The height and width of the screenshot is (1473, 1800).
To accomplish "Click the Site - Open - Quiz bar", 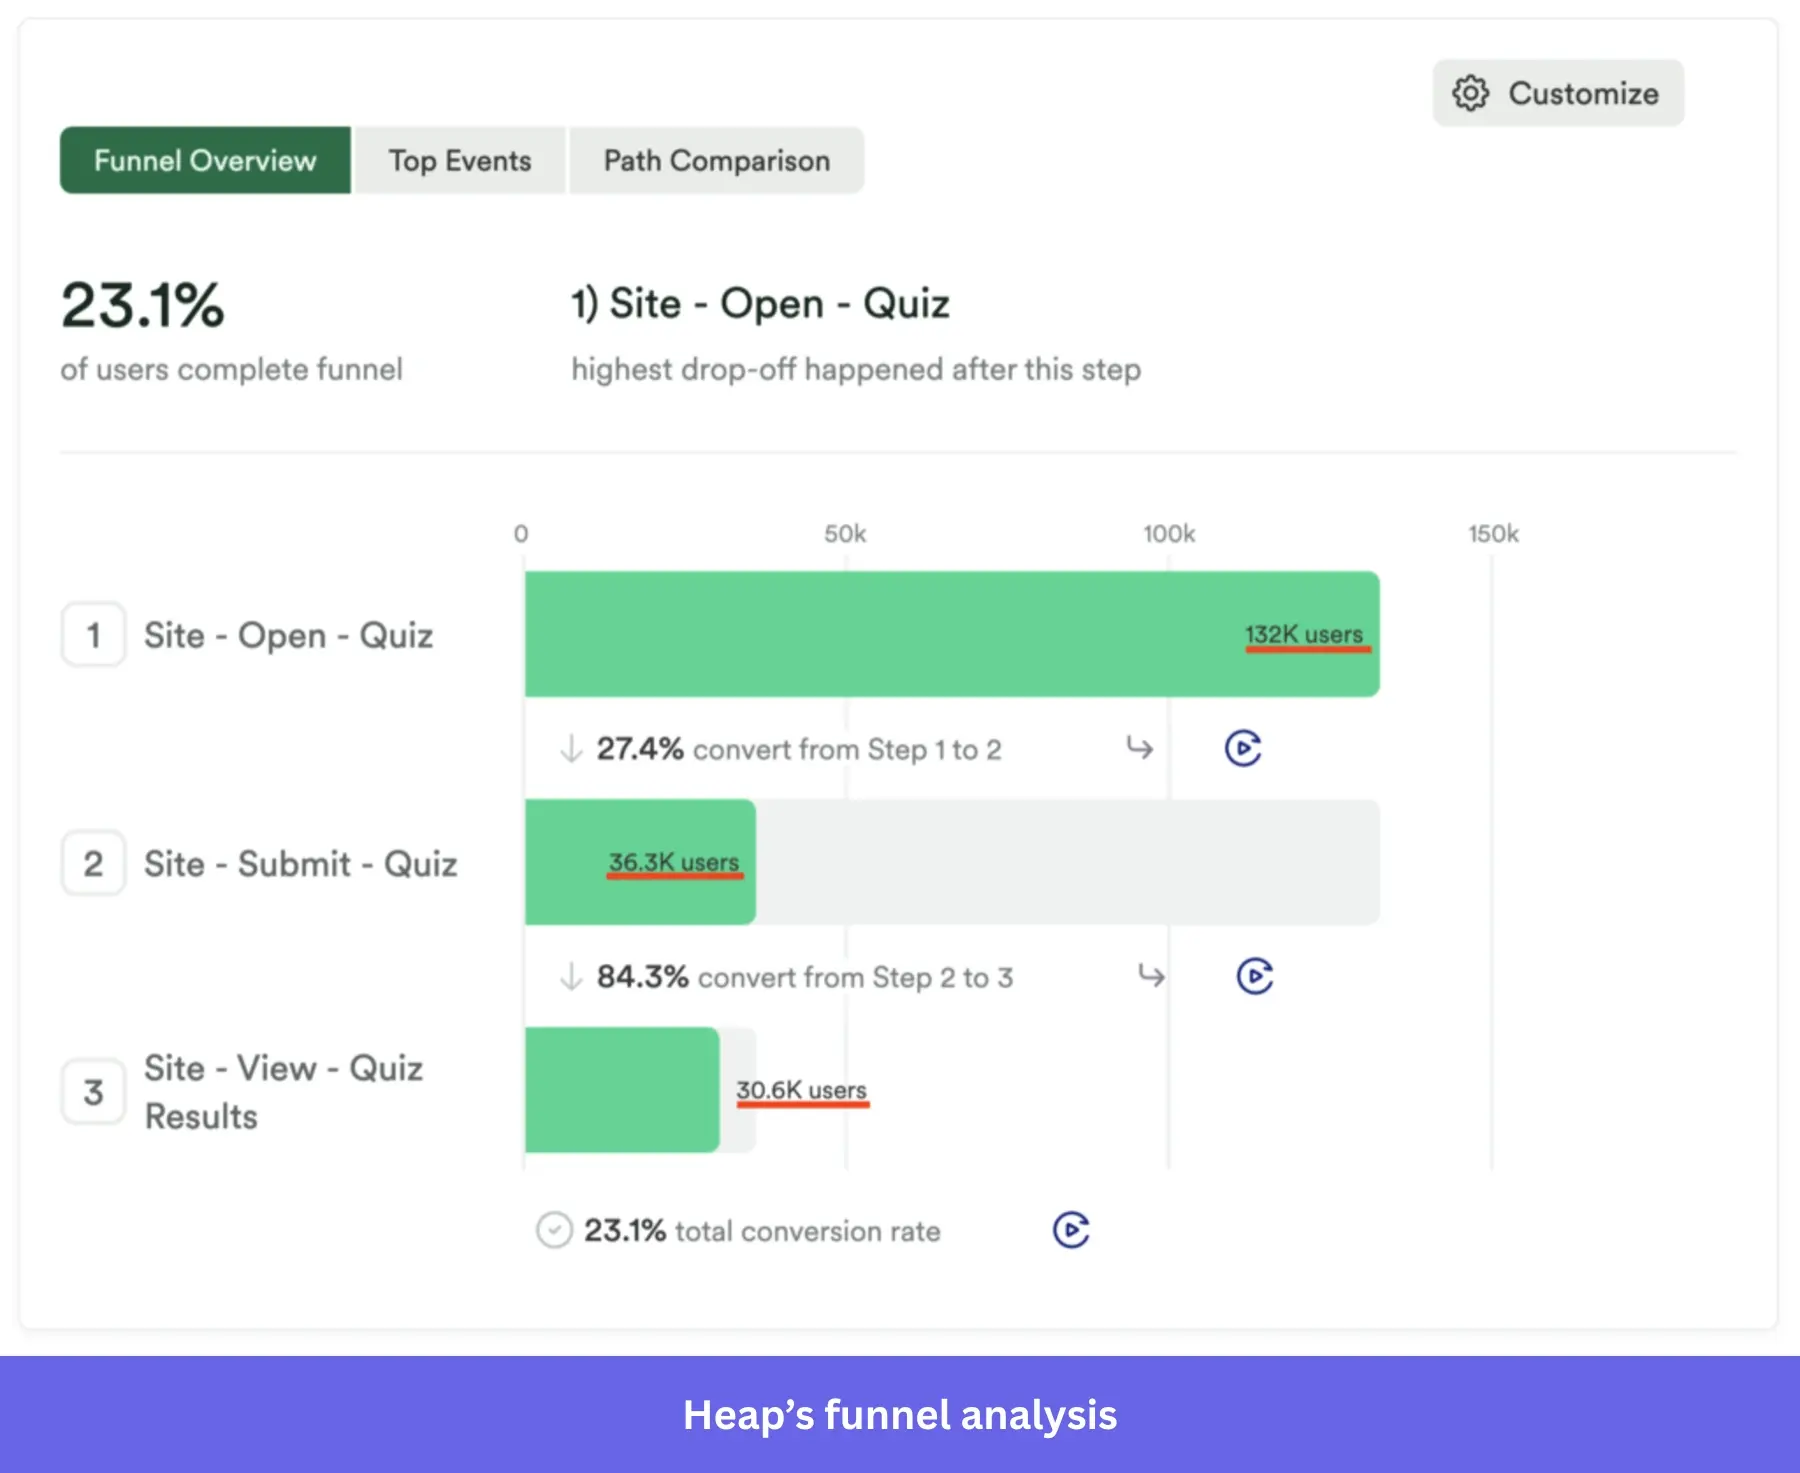I will pos(950,633).
